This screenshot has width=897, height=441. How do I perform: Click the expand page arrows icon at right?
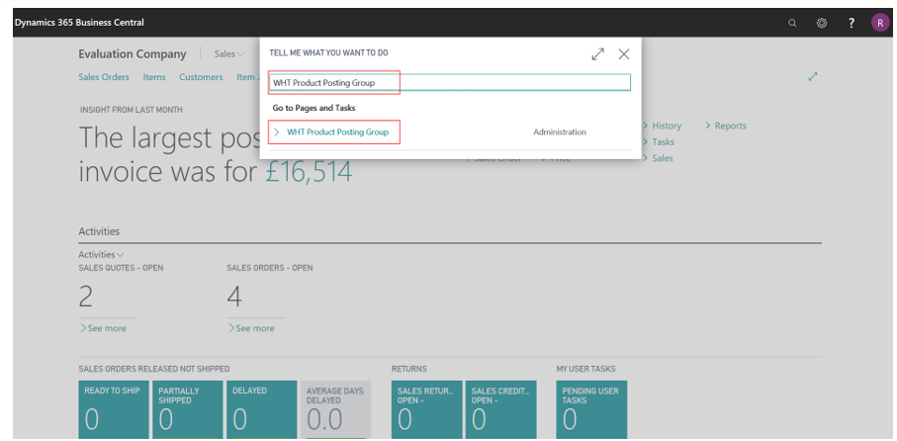pos(813,76)
